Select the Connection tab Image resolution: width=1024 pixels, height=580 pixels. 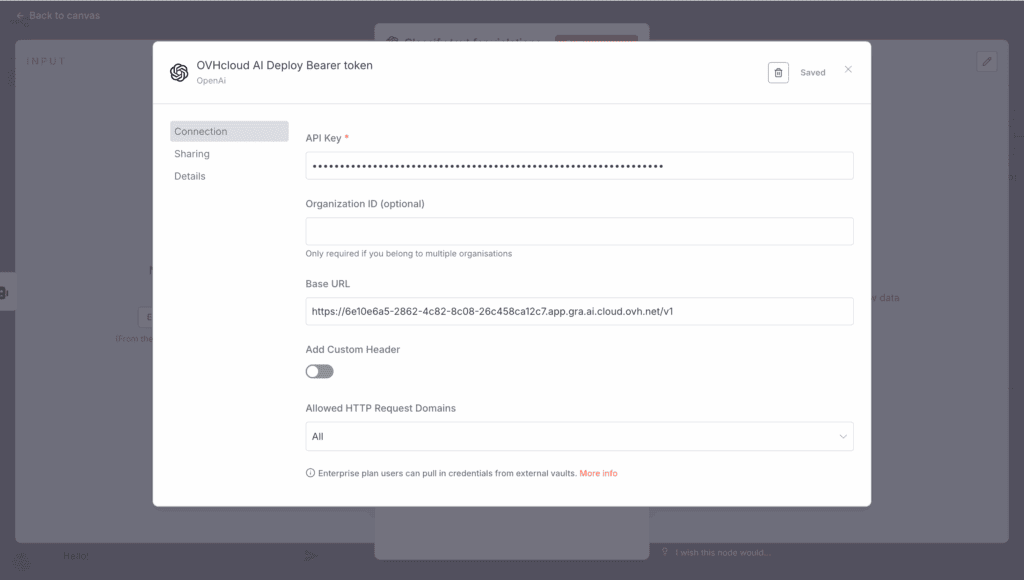tap(229, 131)
